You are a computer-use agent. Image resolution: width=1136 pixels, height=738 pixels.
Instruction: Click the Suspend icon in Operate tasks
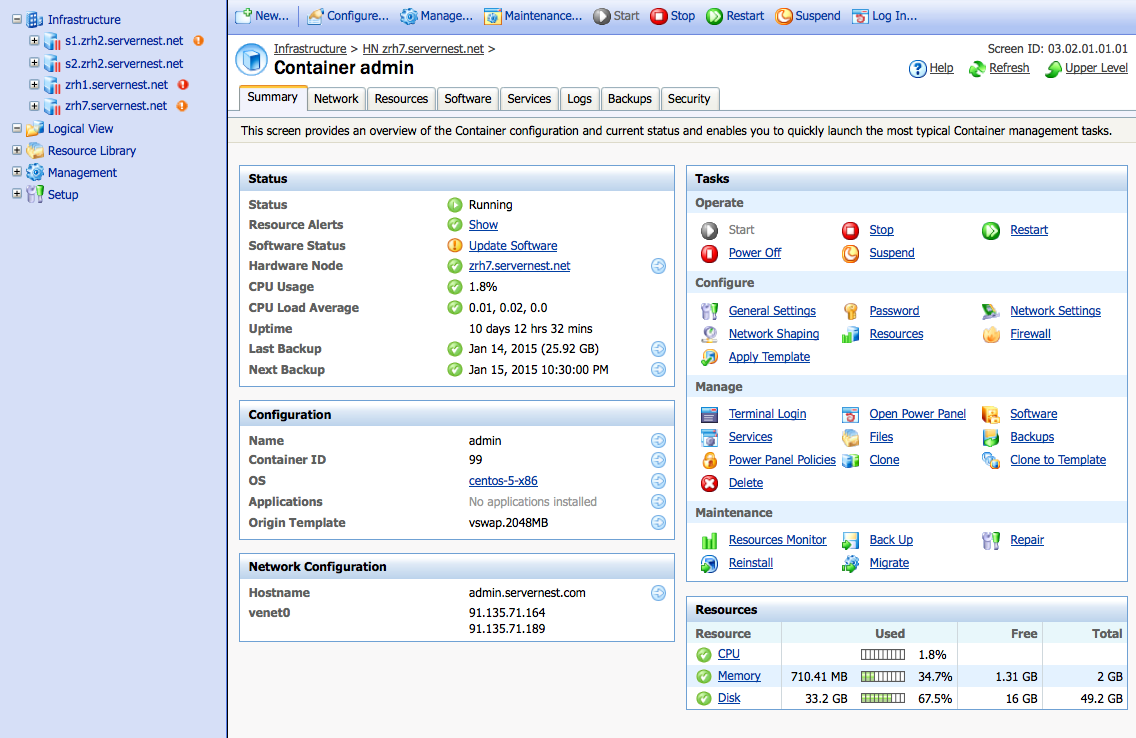[850, 253]
